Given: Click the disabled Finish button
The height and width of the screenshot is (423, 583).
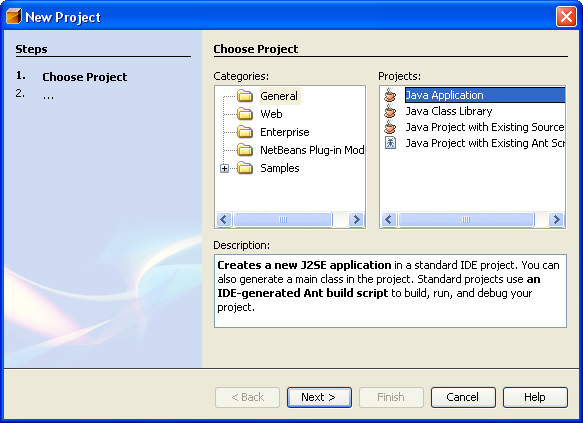Looking at the screenshot, I should click(391, 397).
